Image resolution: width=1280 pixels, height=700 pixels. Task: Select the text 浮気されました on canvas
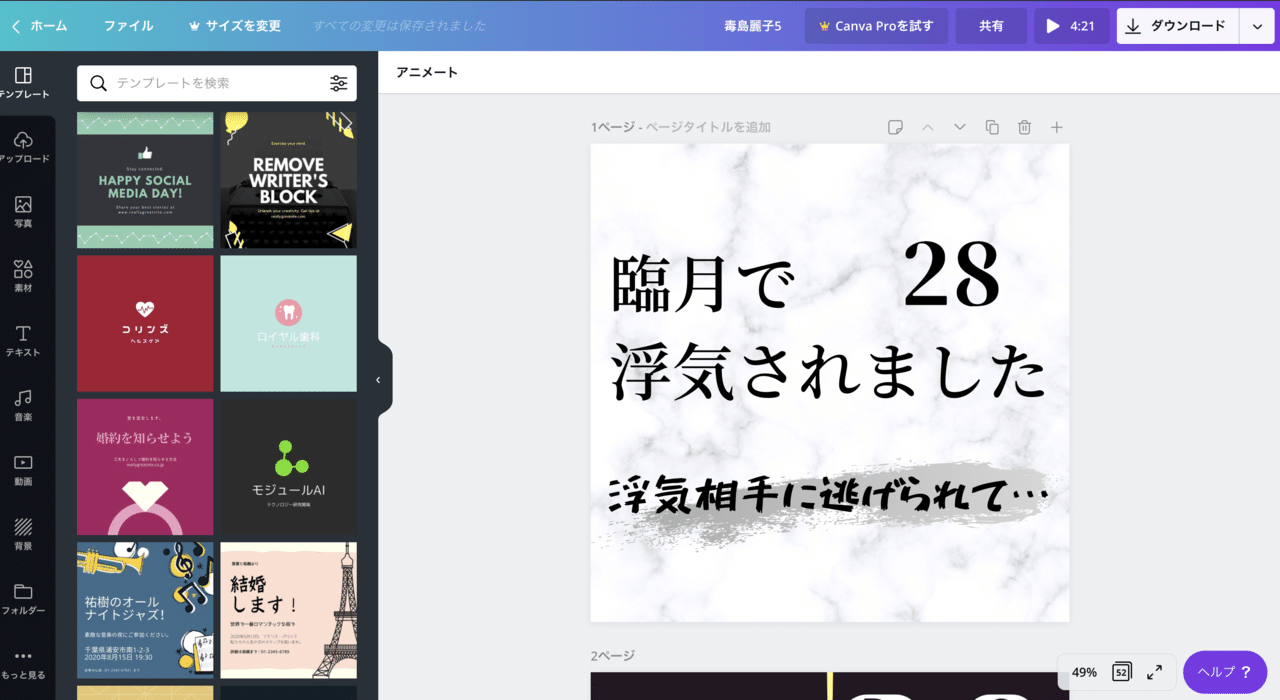point(828,372)
